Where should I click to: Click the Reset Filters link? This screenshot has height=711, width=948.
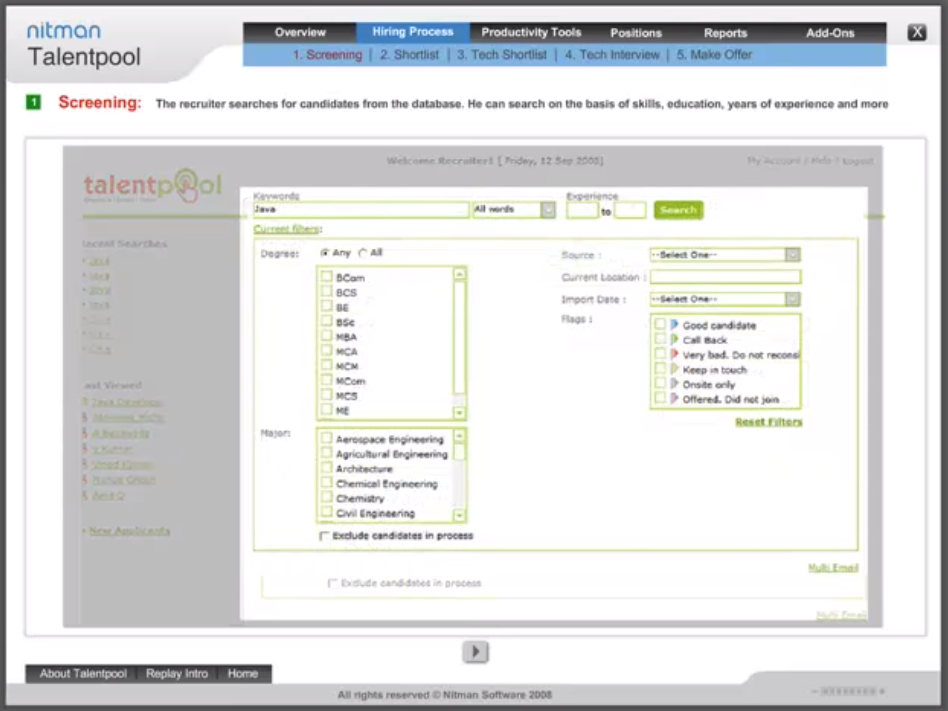point(768,422)
